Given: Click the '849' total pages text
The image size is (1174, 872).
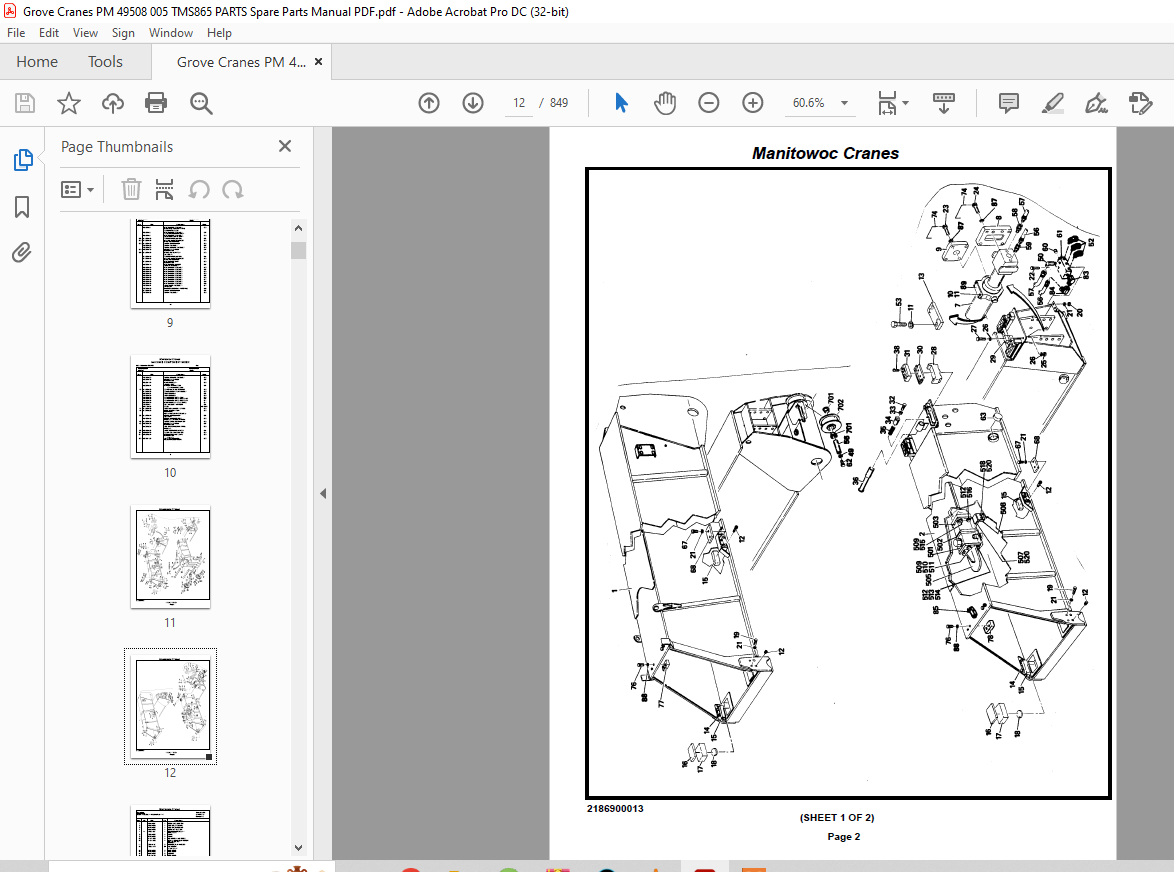Looking at the screenshot, I should (559, 103).
